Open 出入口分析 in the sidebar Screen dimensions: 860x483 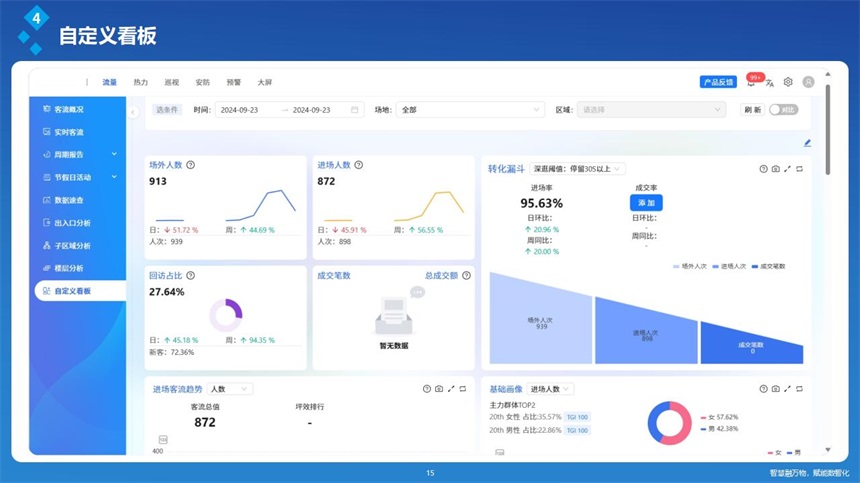pos(72,222)
